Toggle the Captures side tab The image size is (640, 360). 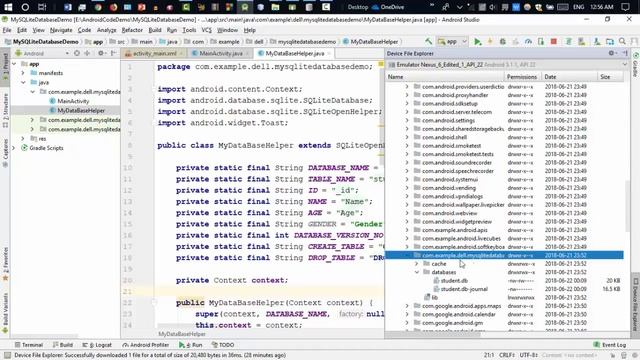[5, 153]
